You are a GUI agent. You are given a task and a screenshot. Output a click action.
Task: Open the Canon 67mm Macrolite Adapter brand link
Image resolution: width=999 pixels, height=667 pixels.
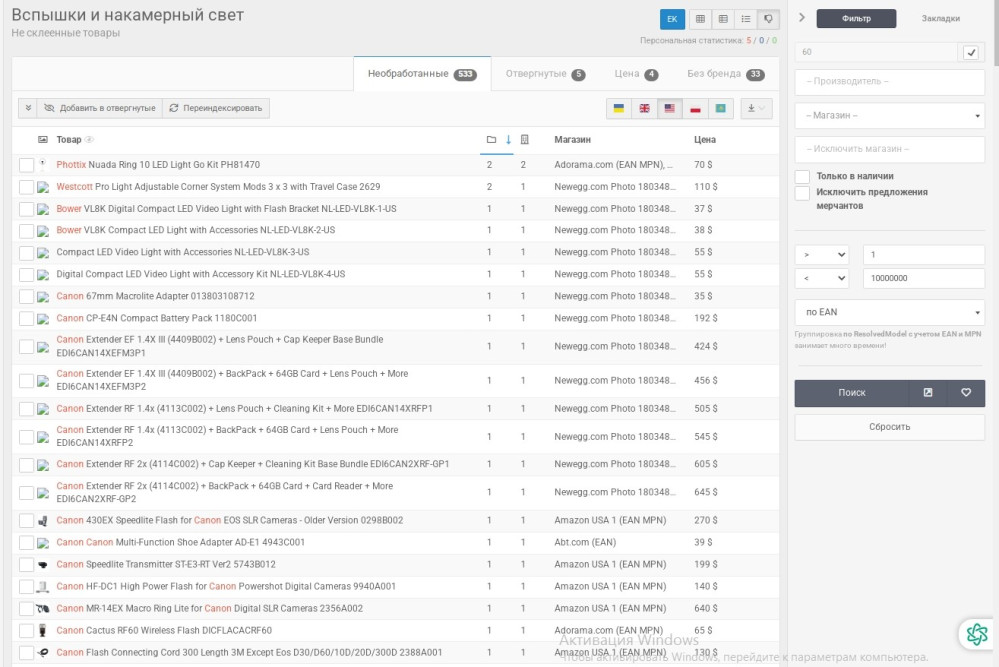(x=70, y=296)
